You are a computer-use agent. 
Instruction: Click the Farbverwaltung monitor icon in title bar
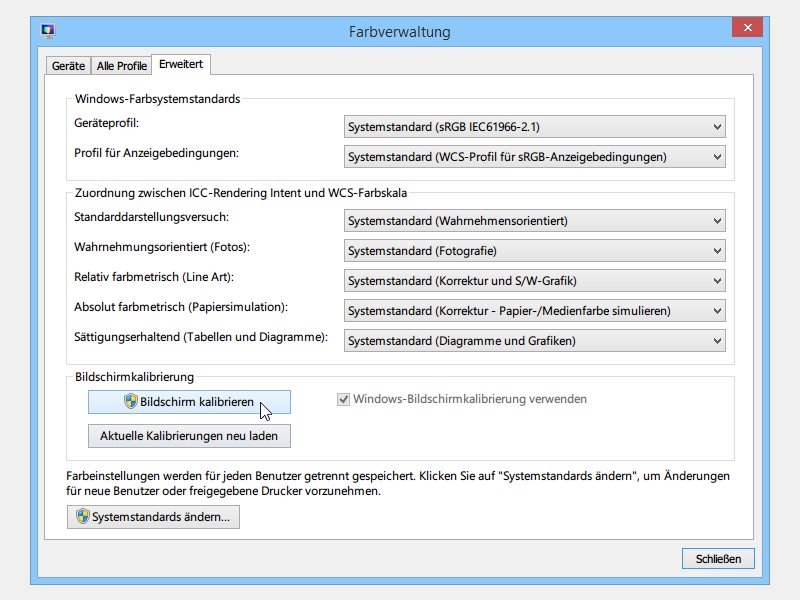click(x=48, y=31)
